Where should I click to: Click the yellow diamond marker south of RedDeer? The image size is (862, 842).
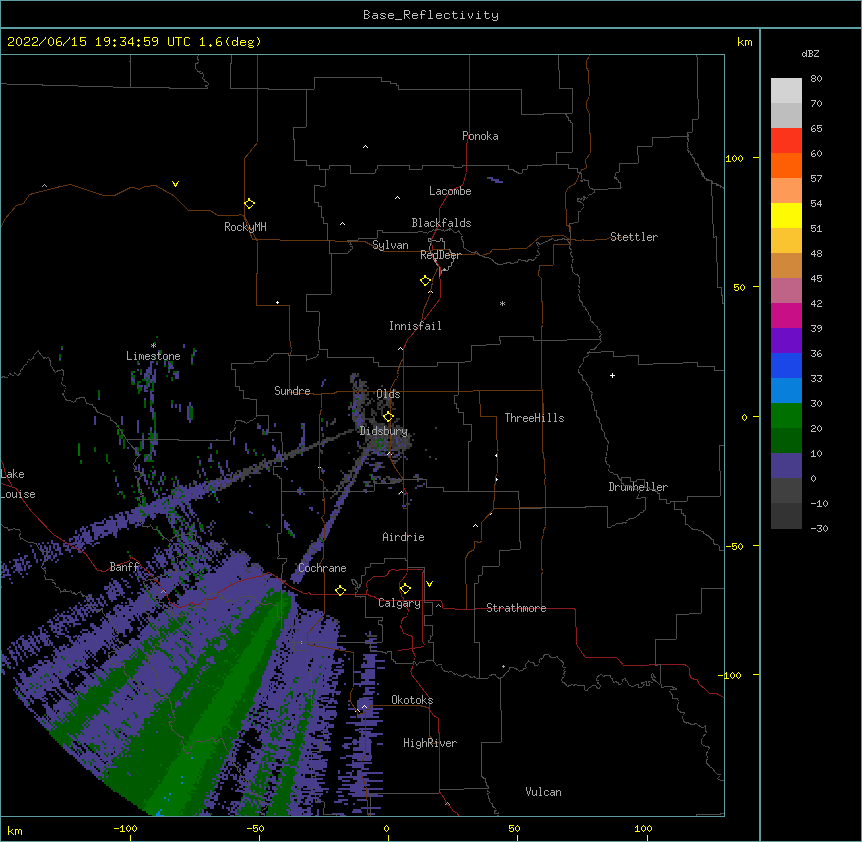pos(426,281)
